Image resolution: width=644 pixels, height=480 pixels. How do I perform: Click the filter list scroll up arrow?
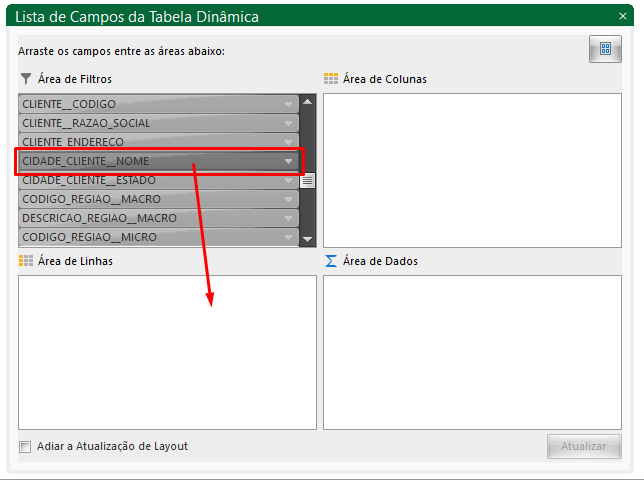point(307,101)
